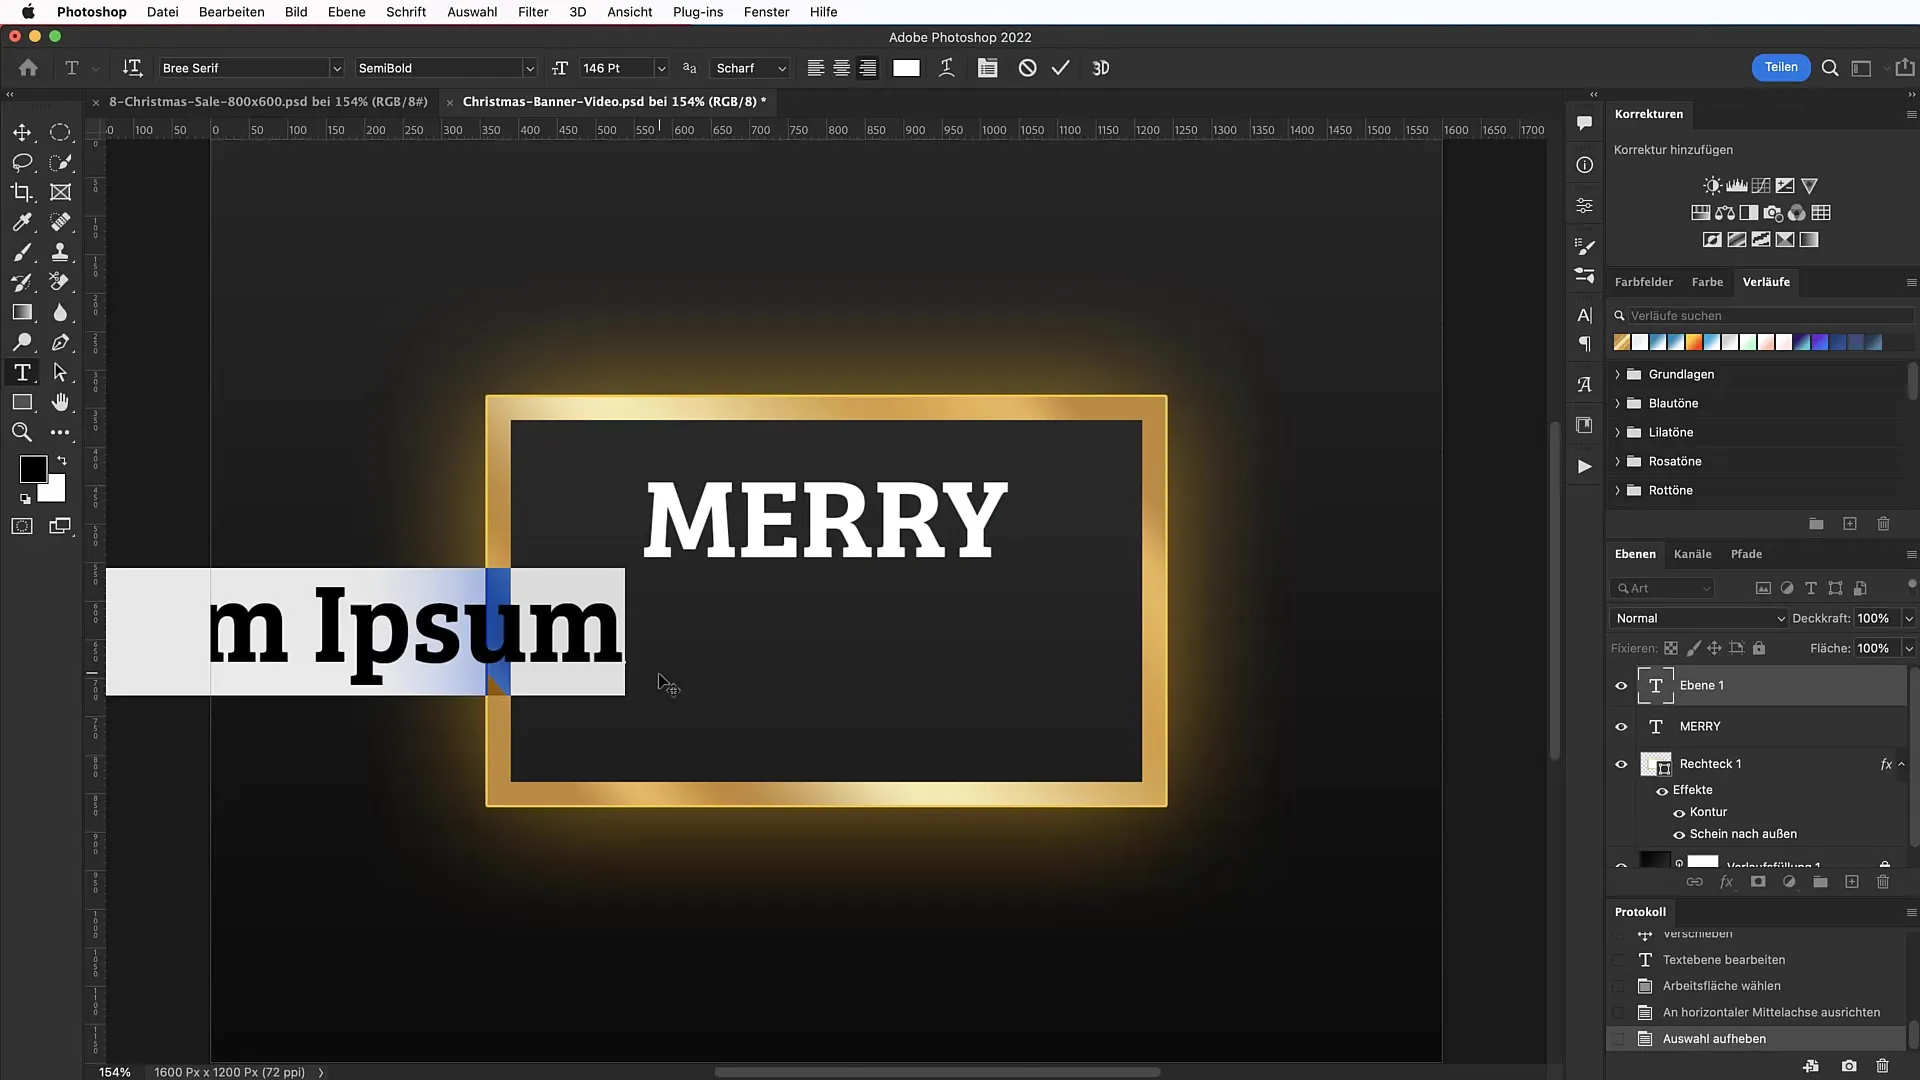This screenshot has height=1080, width=1920.
Task: Click the 3D text button in options bar
Action: point(1101,68)
